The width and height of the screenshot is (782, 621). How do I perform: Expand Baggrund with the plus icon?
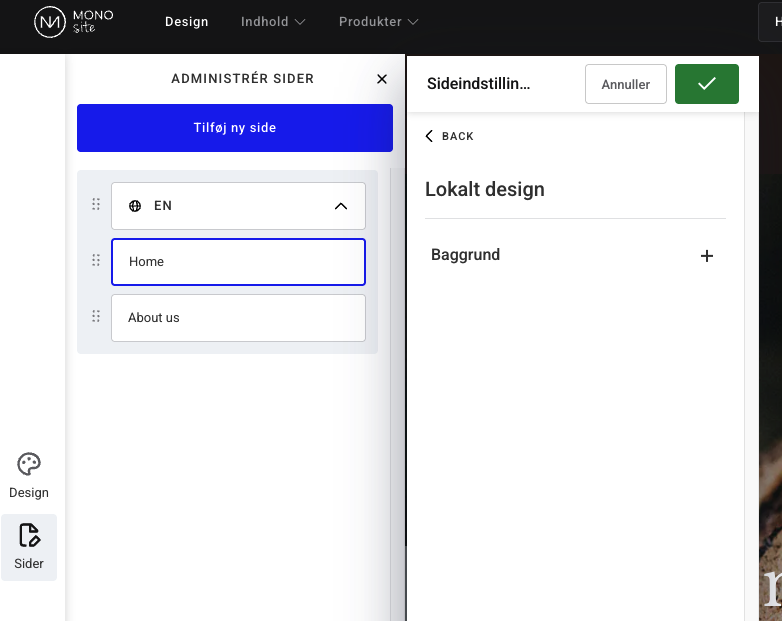pos(706,256)
